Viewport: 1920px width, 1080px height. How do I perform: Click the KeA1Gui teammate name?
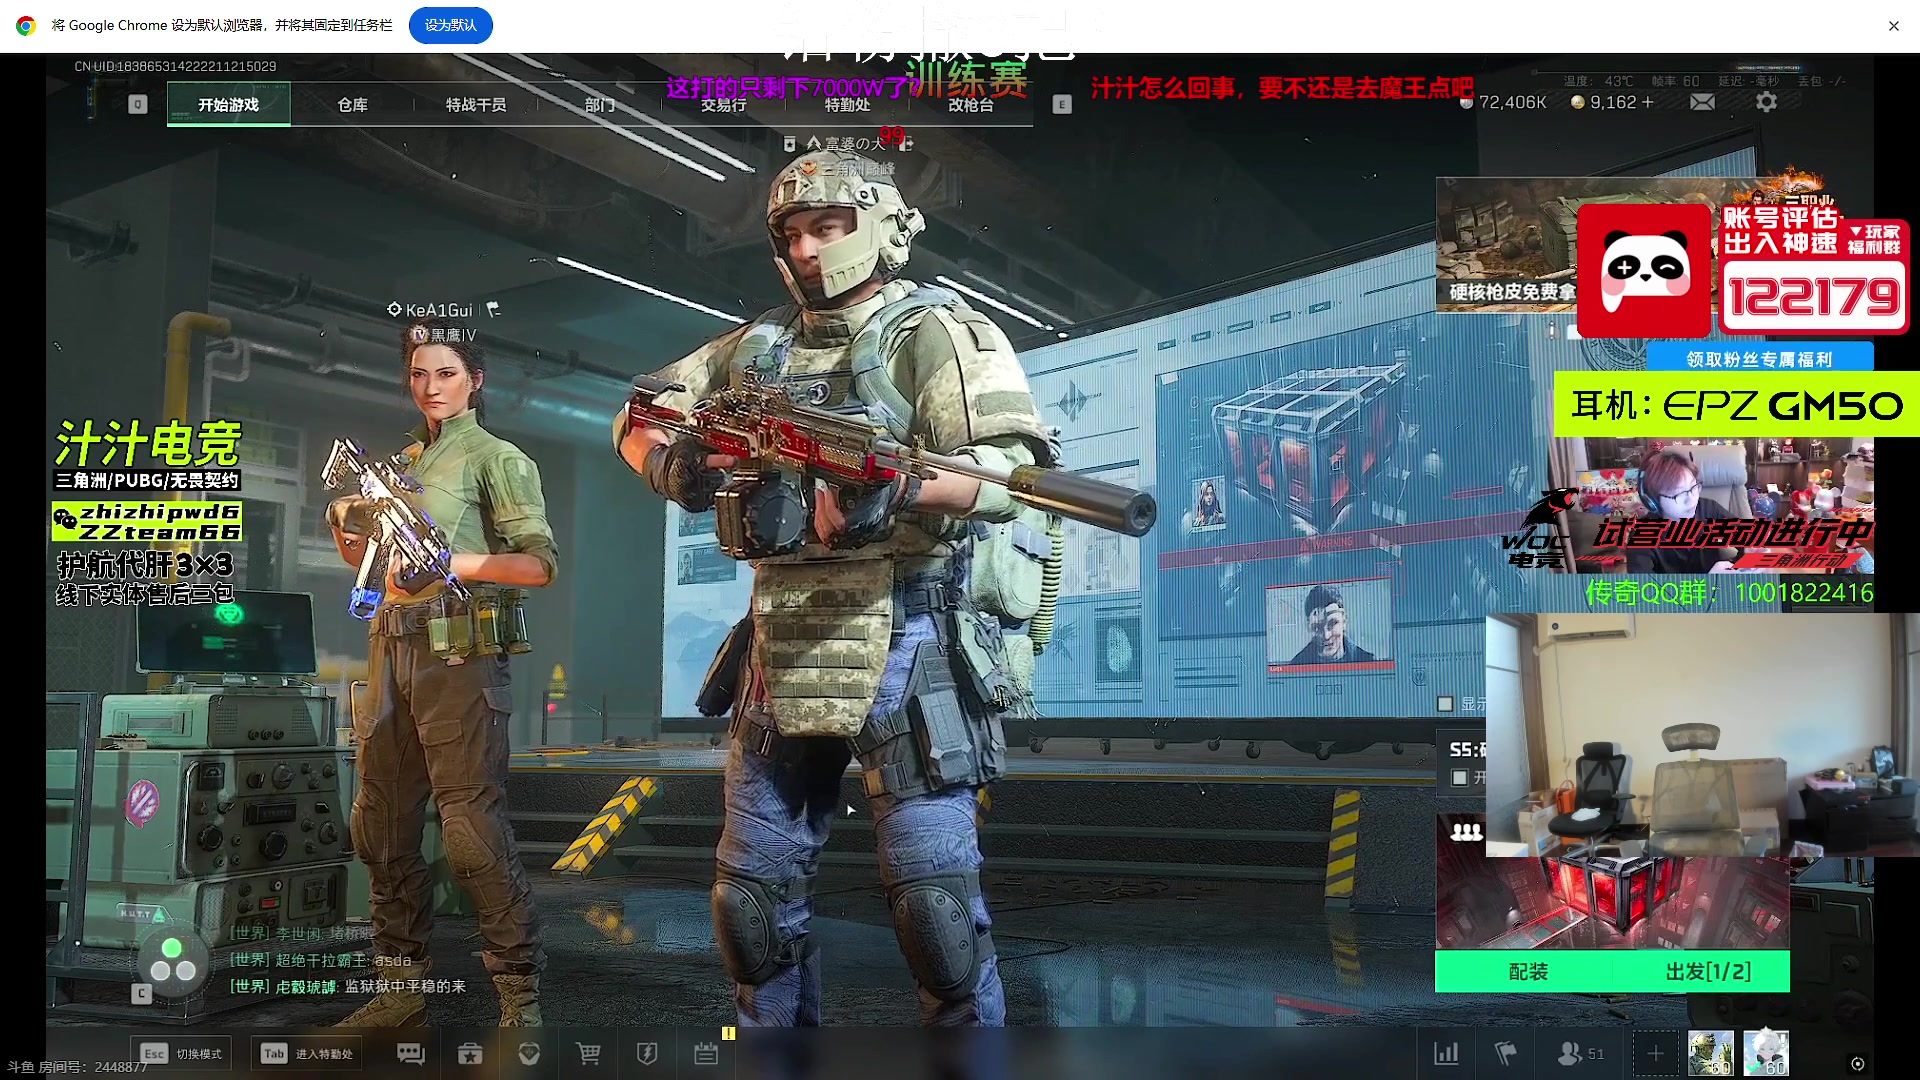pyautogui.click(x=439, y=310)
